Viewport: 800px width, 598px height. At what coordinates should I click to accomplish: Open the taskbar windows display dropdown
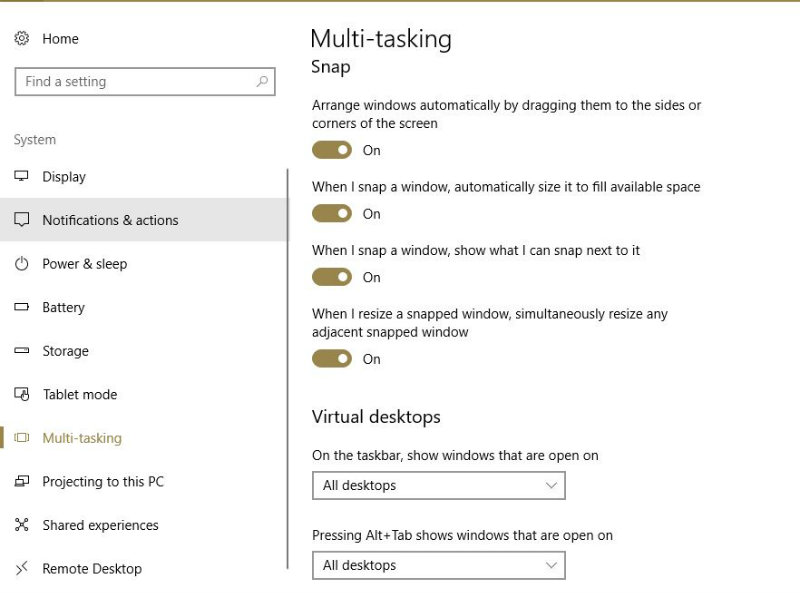tap(438, 485)
